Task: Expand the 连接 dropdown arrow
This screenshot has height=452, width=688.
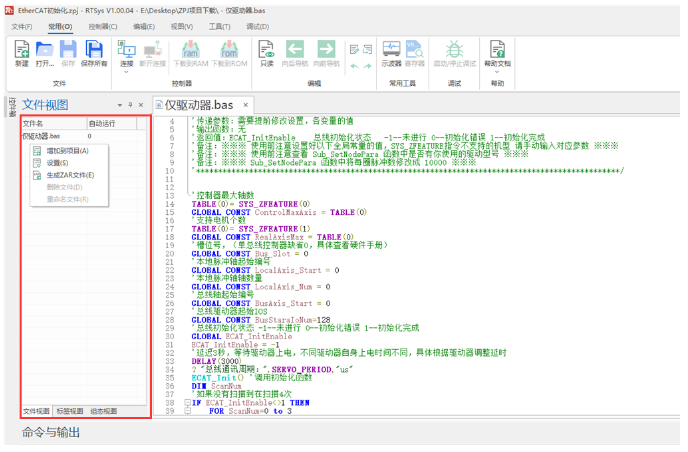Action: pyautogui.click(x=126, y=72)
